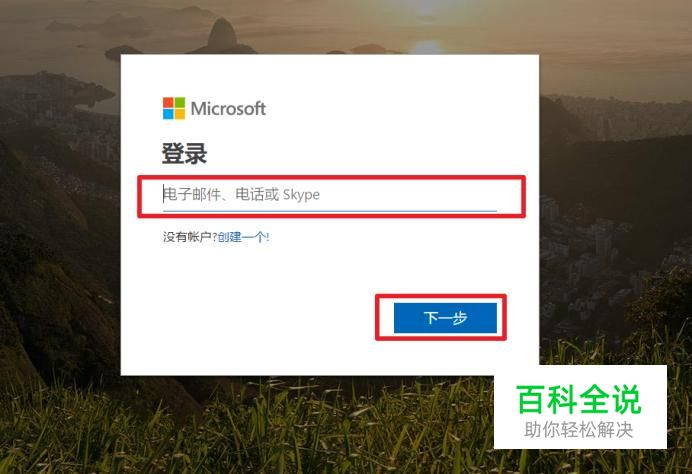The height and width of the screenshot is (474, 692).
Task: Open the 创建一个! account creation link
Action: (x=244, y=237)
